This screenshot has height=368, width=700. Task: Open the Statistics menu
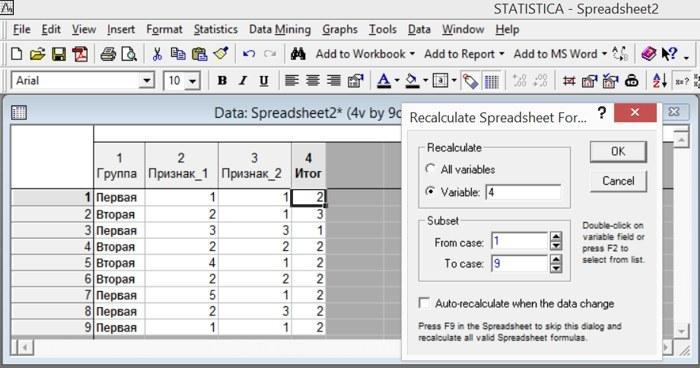[216, 29]
